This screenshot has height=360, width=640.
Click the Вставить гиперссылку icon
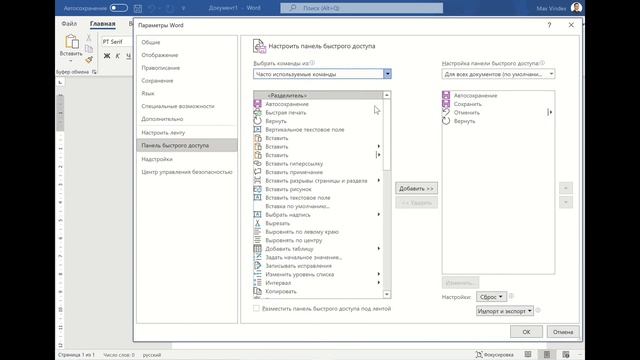pos(258,164)
